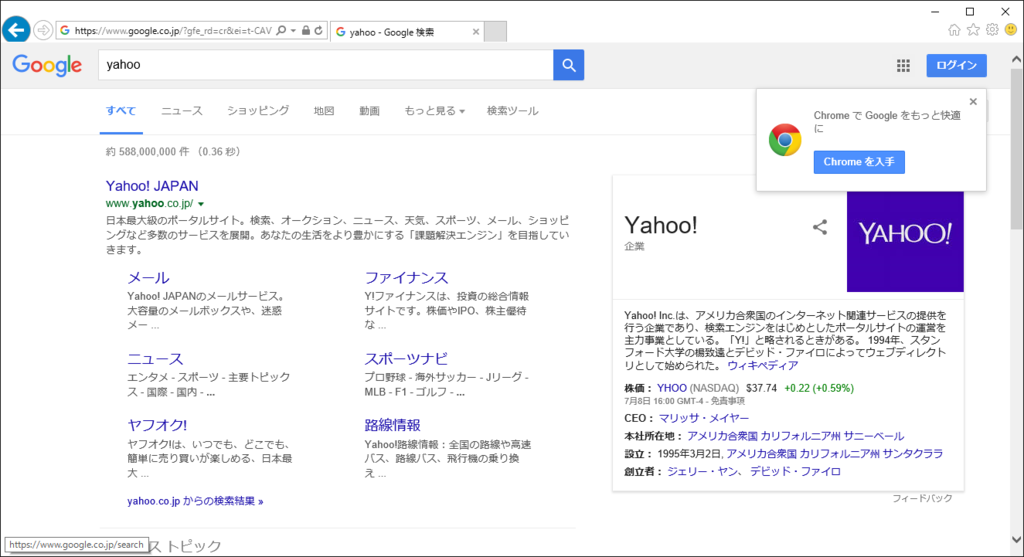Open 'アメリカ合衆国 カリフォルニア州 サンタクララ' link

coord(835,453)
